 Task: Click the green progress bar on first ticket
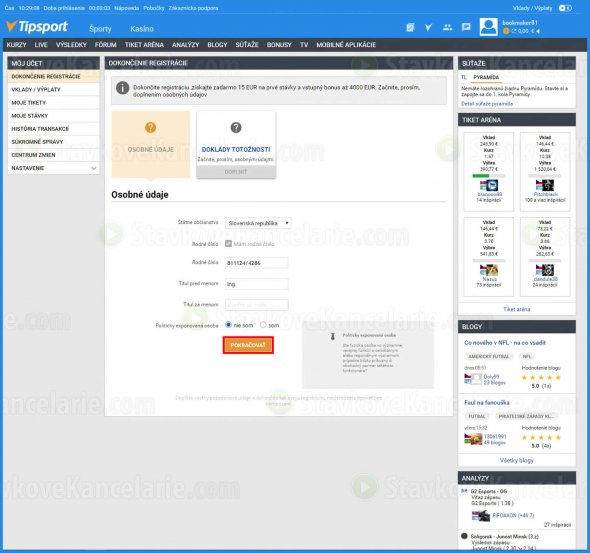pos(481,176)
